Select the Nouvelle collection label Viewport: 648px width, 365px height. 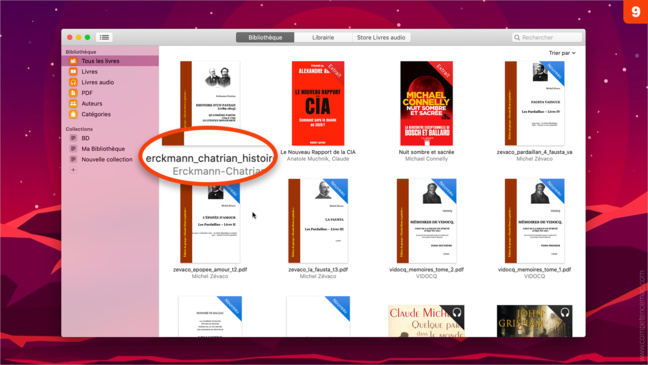point(107,159)
